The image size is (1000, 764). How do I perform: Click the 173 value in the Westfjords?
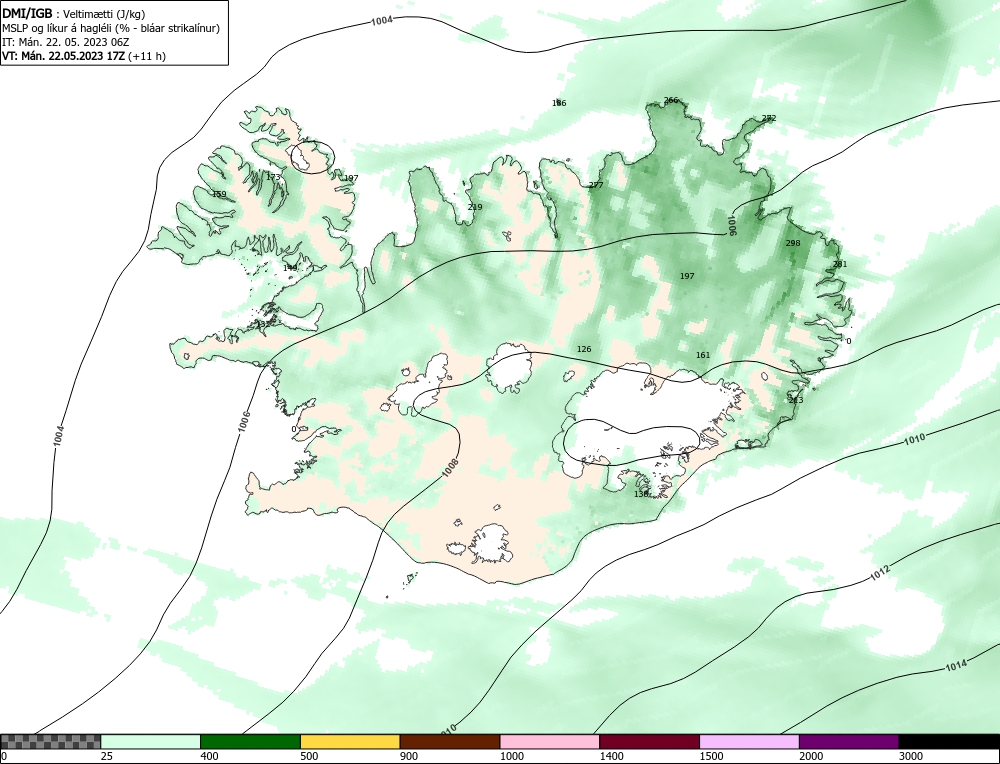tap(273, 177)
